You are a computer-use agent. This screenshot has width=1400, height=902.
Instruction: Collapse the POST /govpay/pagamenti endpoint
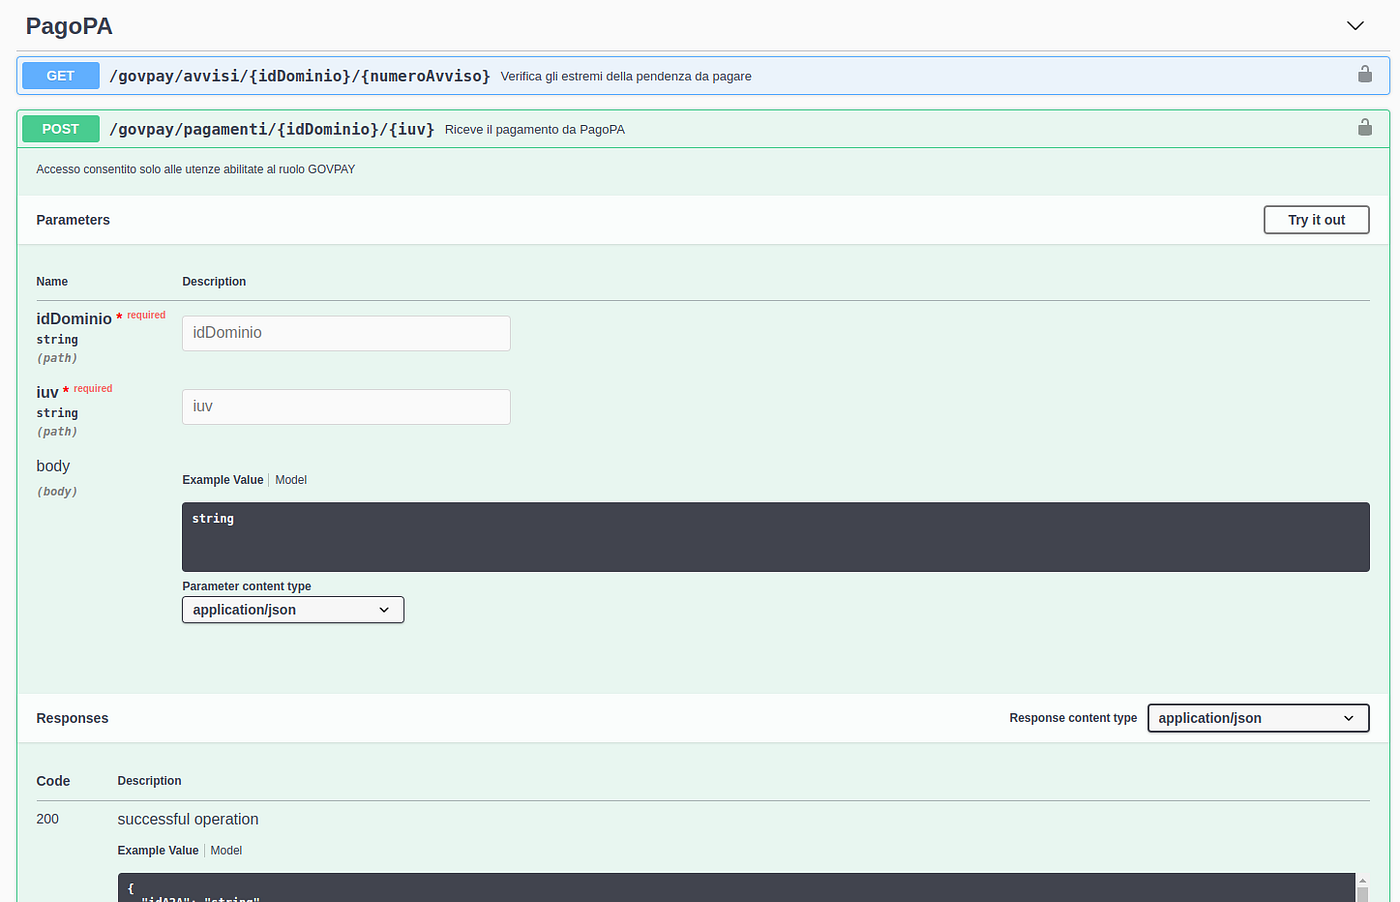(x=702, y=129)
